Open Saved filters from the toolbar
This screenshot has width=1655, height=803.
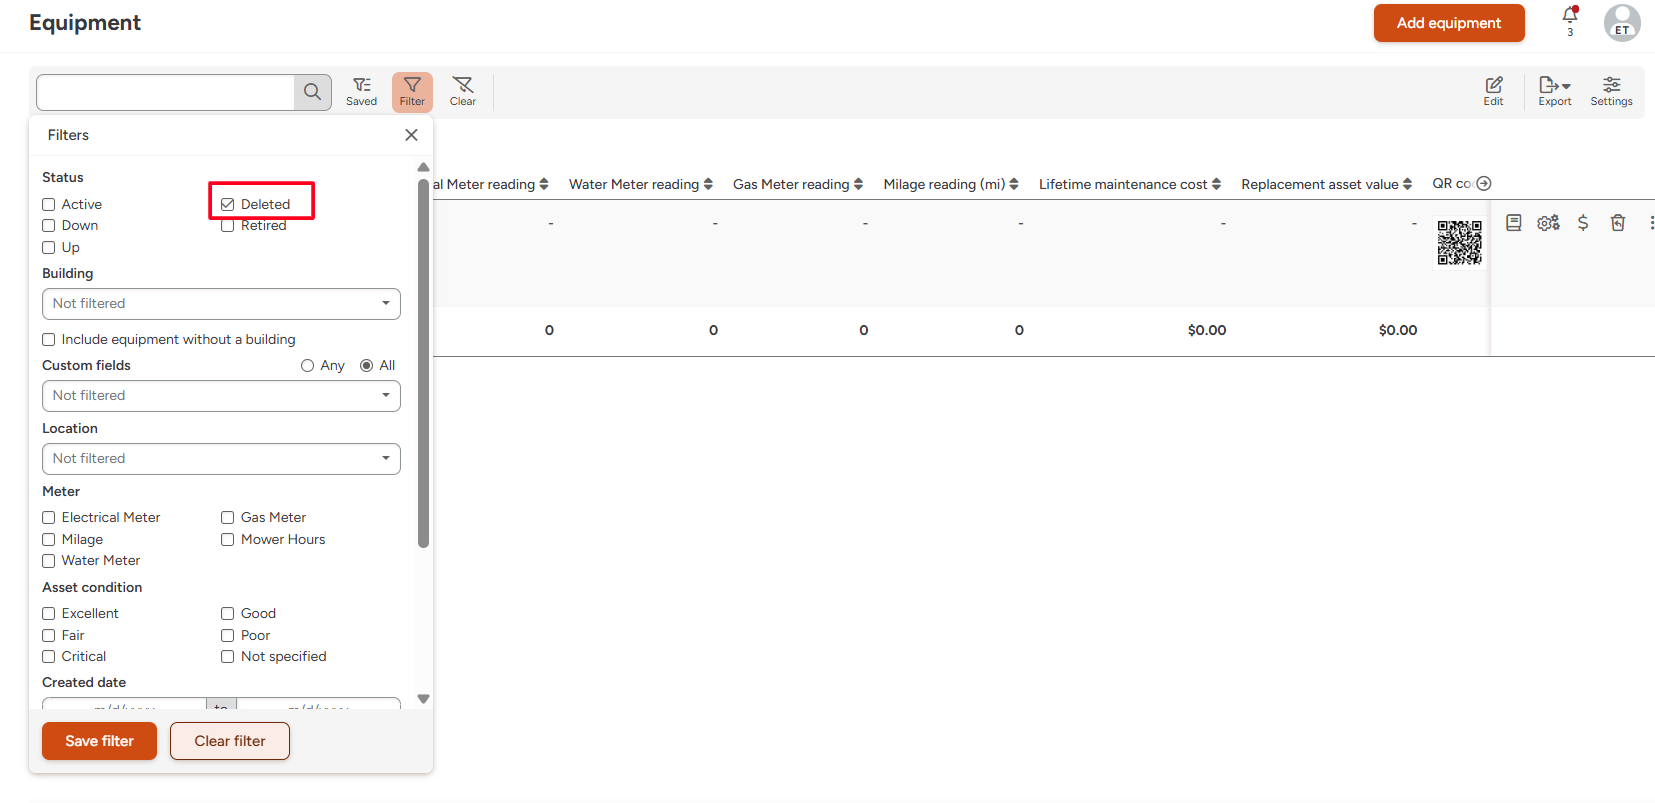361,91
